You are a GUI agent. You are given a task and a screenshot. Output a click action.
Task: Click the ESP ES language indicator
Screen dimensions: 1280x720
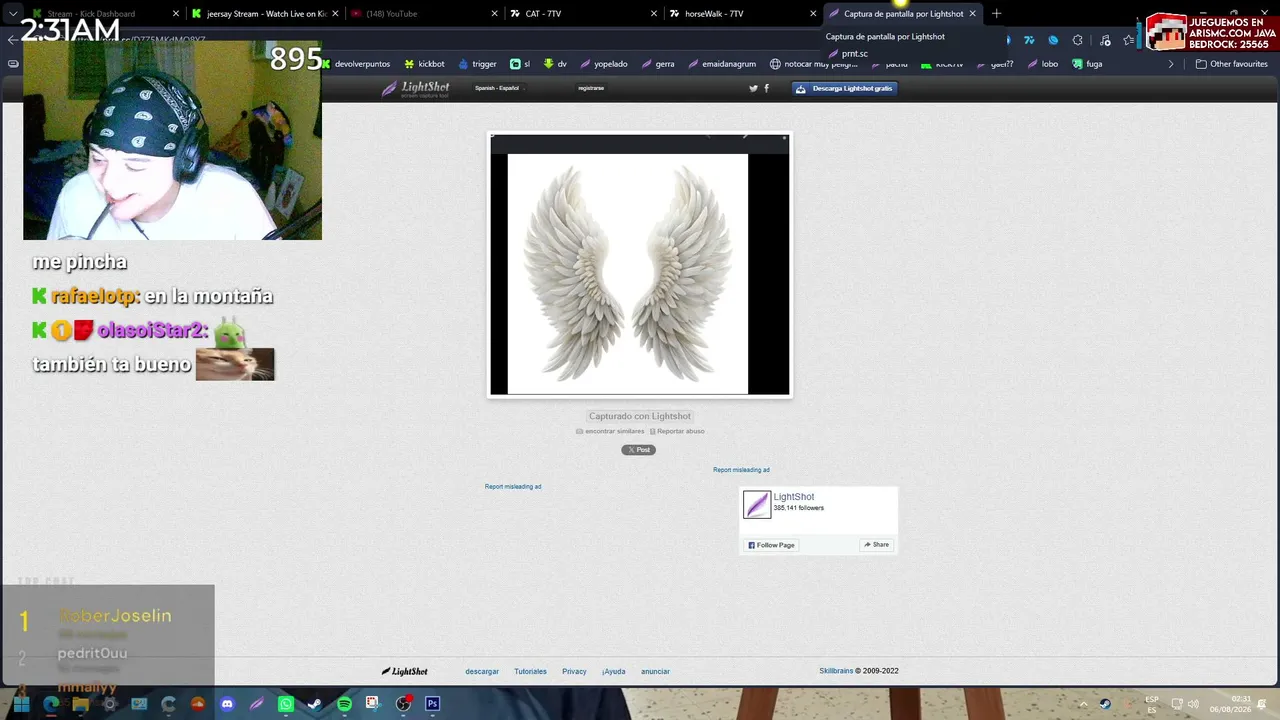pyautogui.click(x=1152, y=704)
